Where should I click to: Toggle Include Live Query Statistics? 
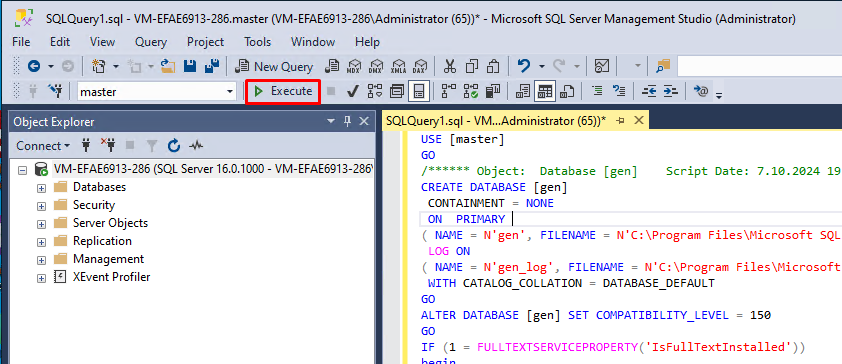471,92
